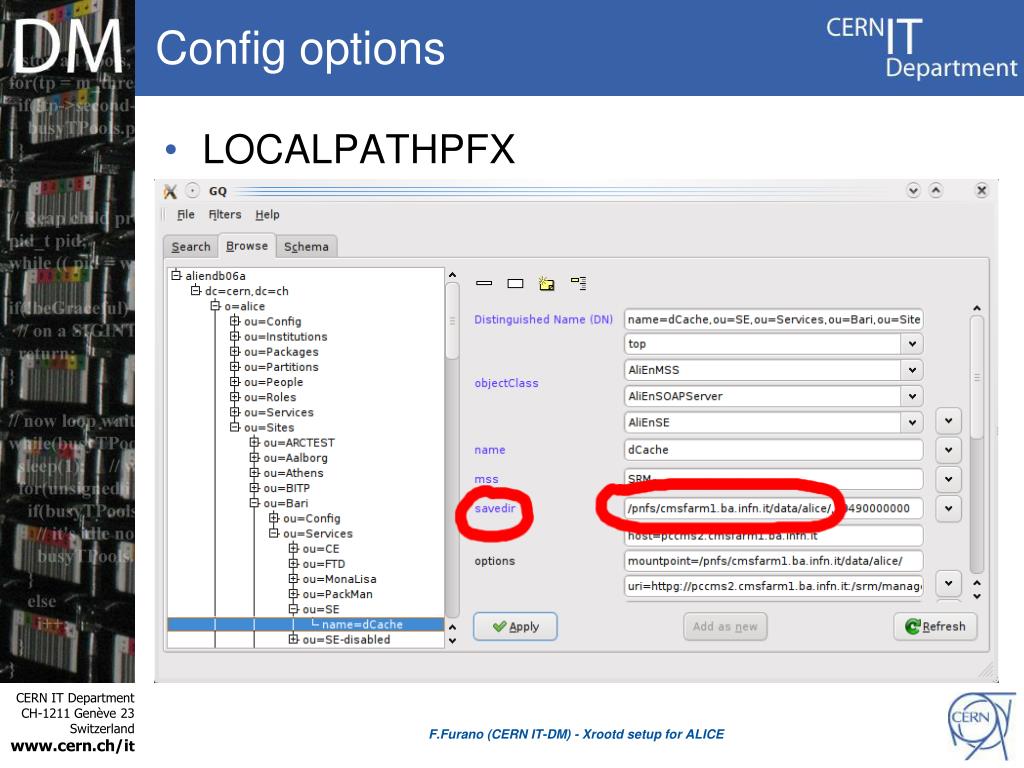Click the attribute panel vertical scrollbar

(977, 444)
